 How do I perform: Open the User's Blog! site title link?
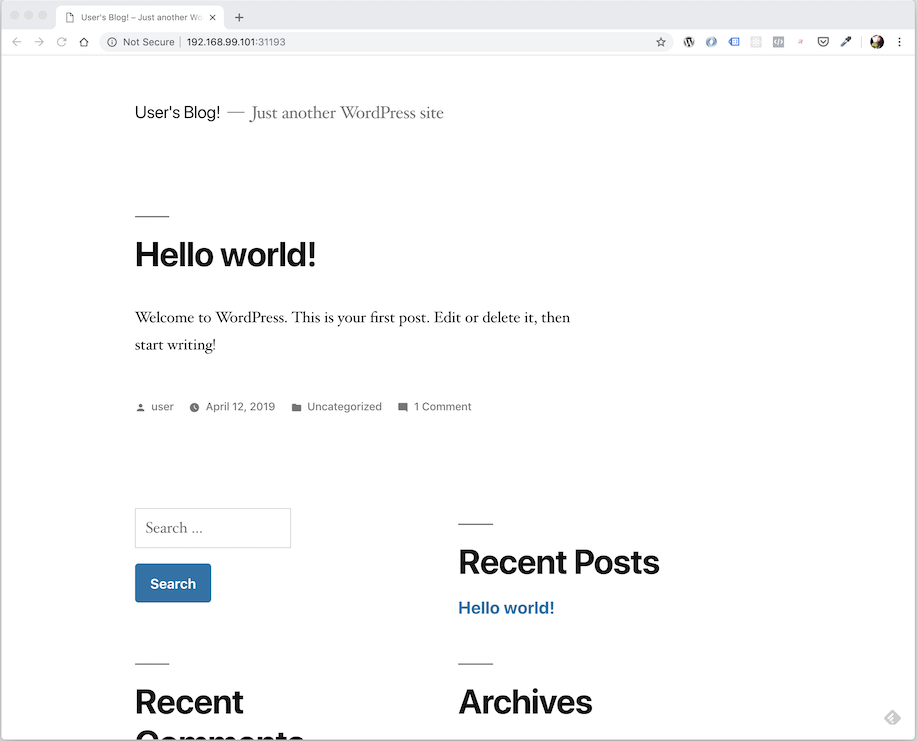pyautogui.click(x=178, y=112)
